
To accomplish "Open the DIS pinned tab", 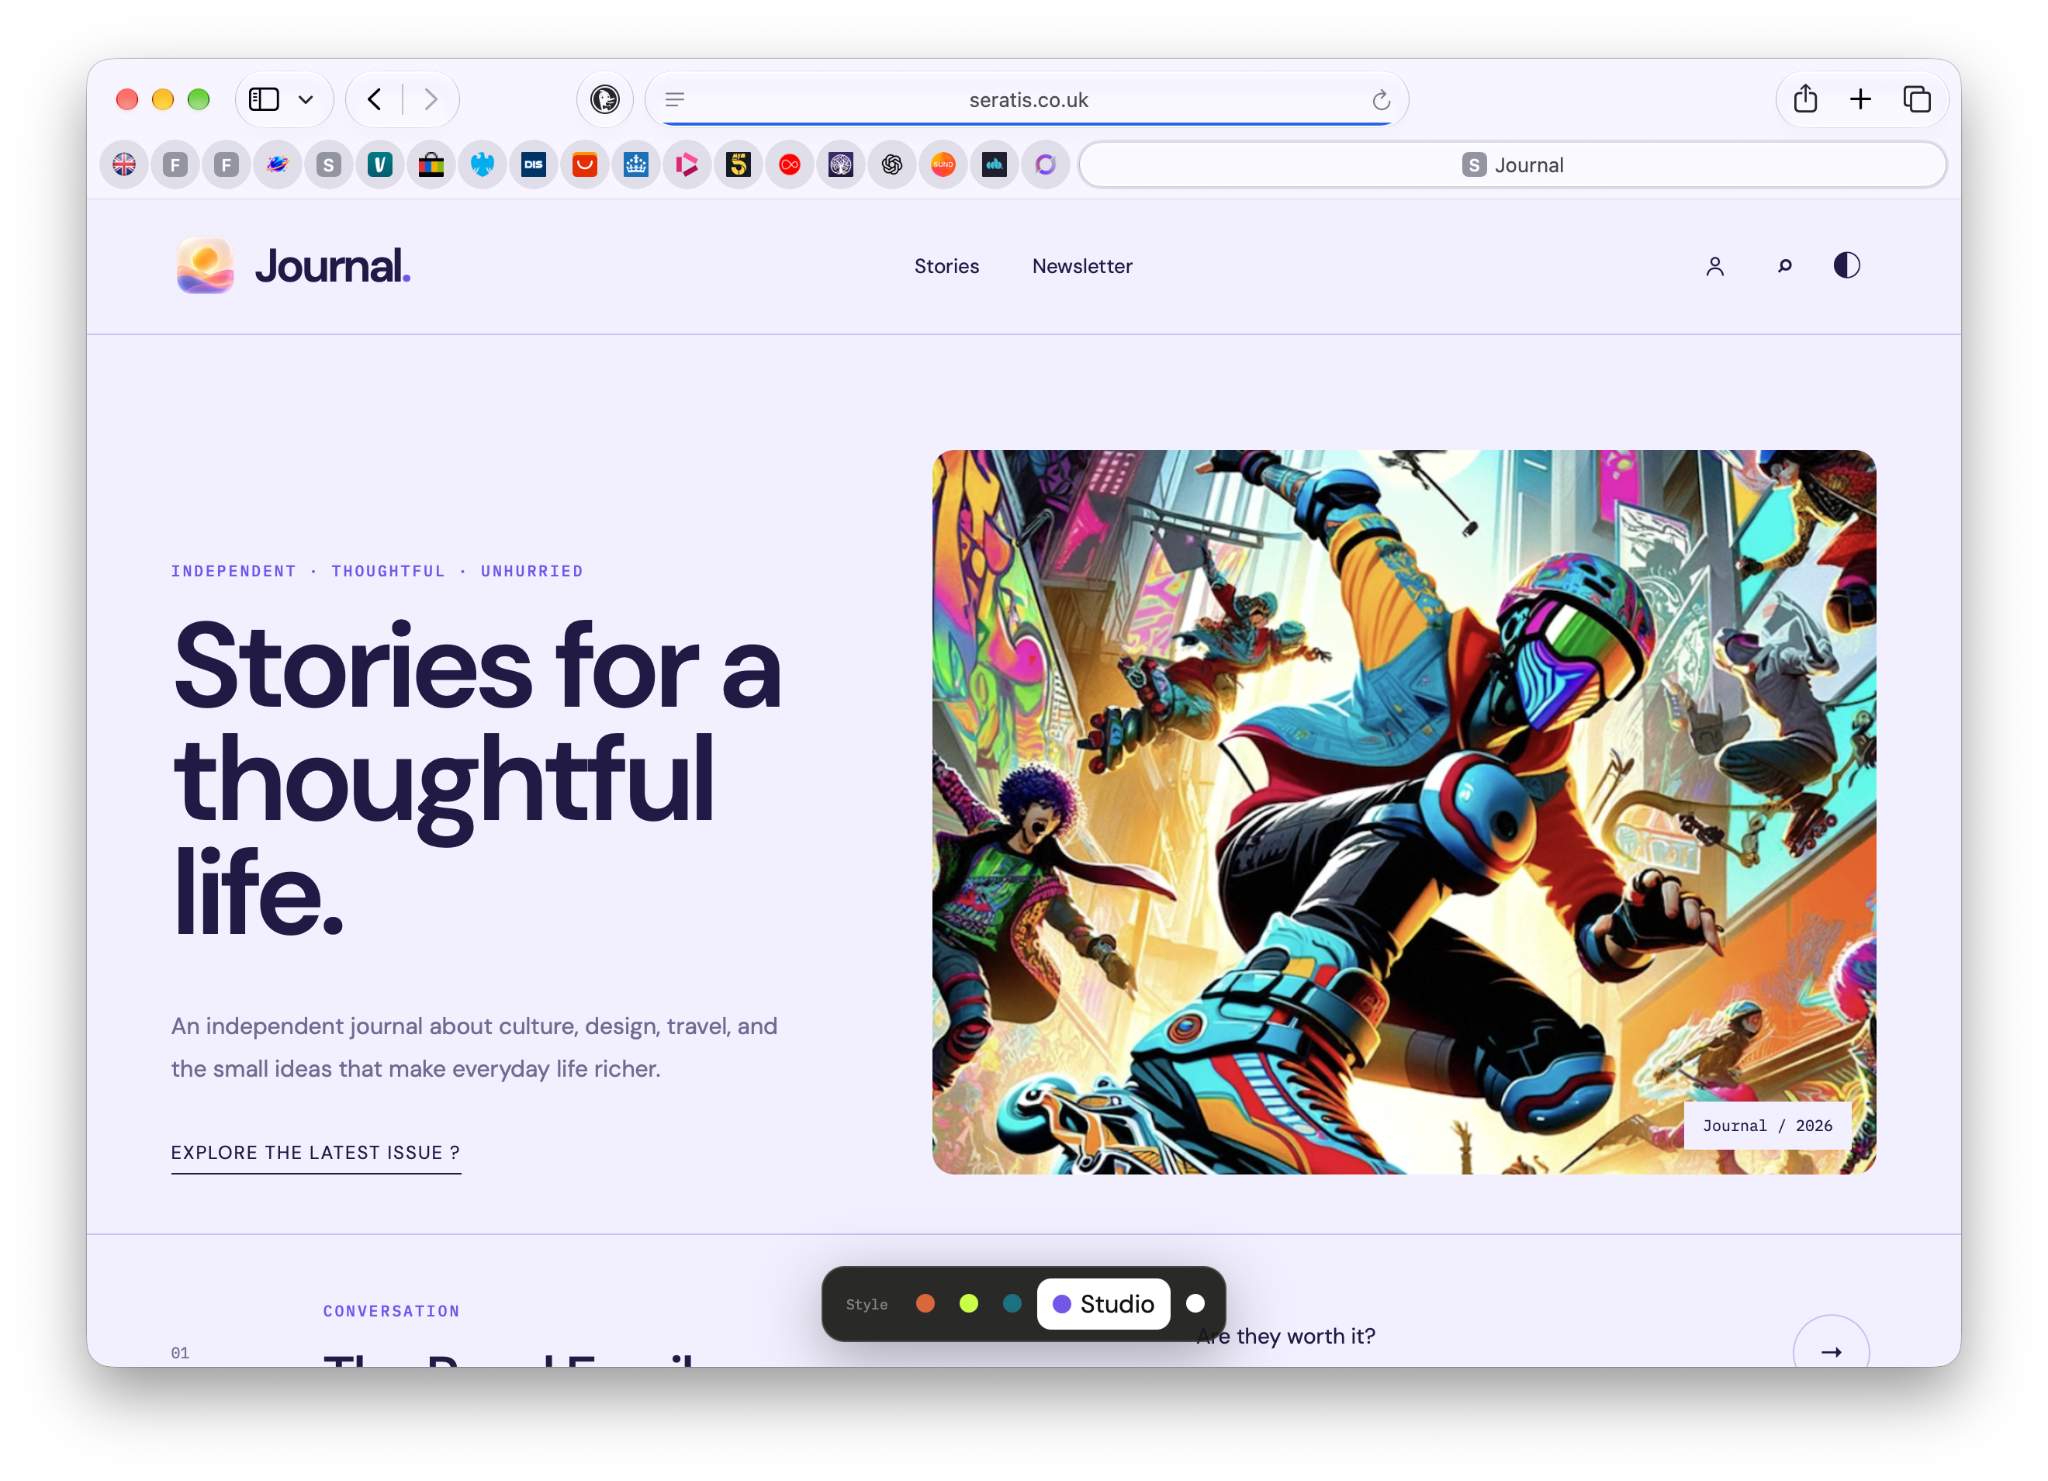I will [534, 165].
